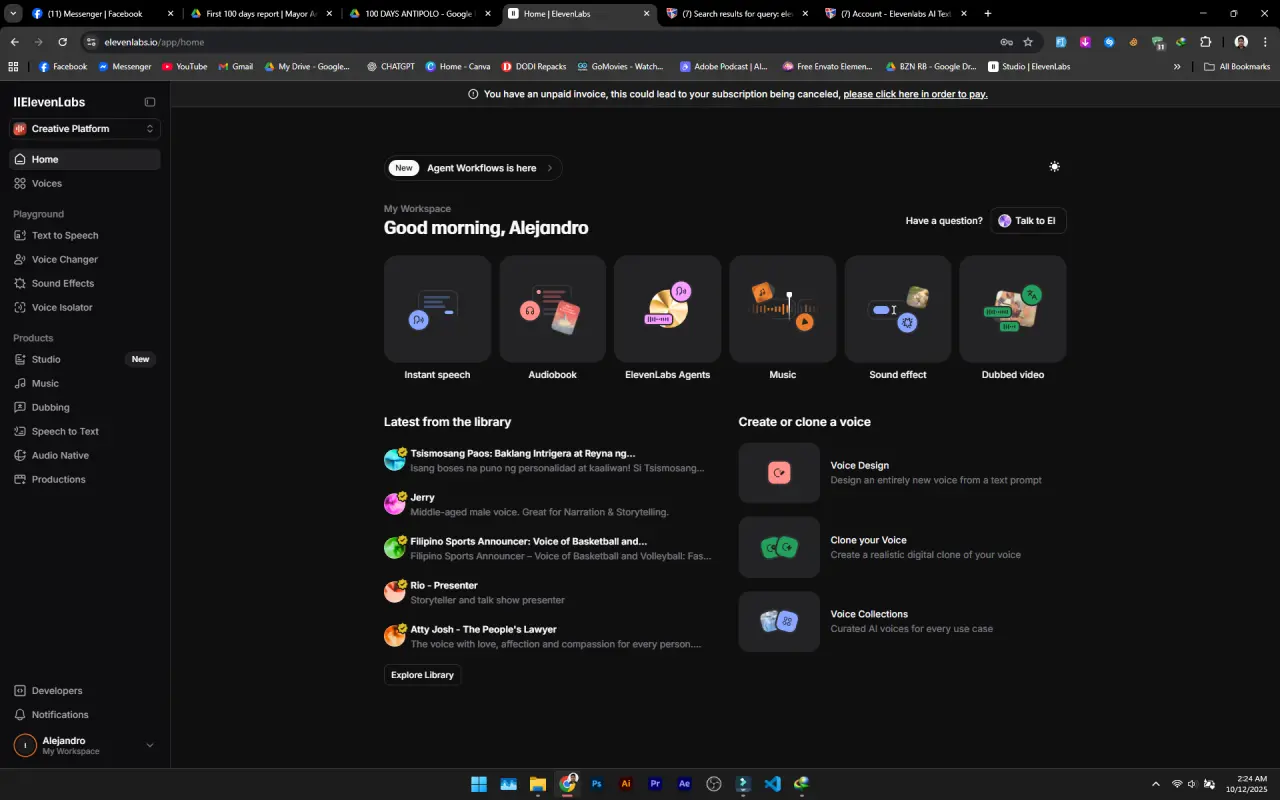Expand hidden bookmarks overflow chevron
Viewport: 1280px width, 800px height.
[1177, 67]
